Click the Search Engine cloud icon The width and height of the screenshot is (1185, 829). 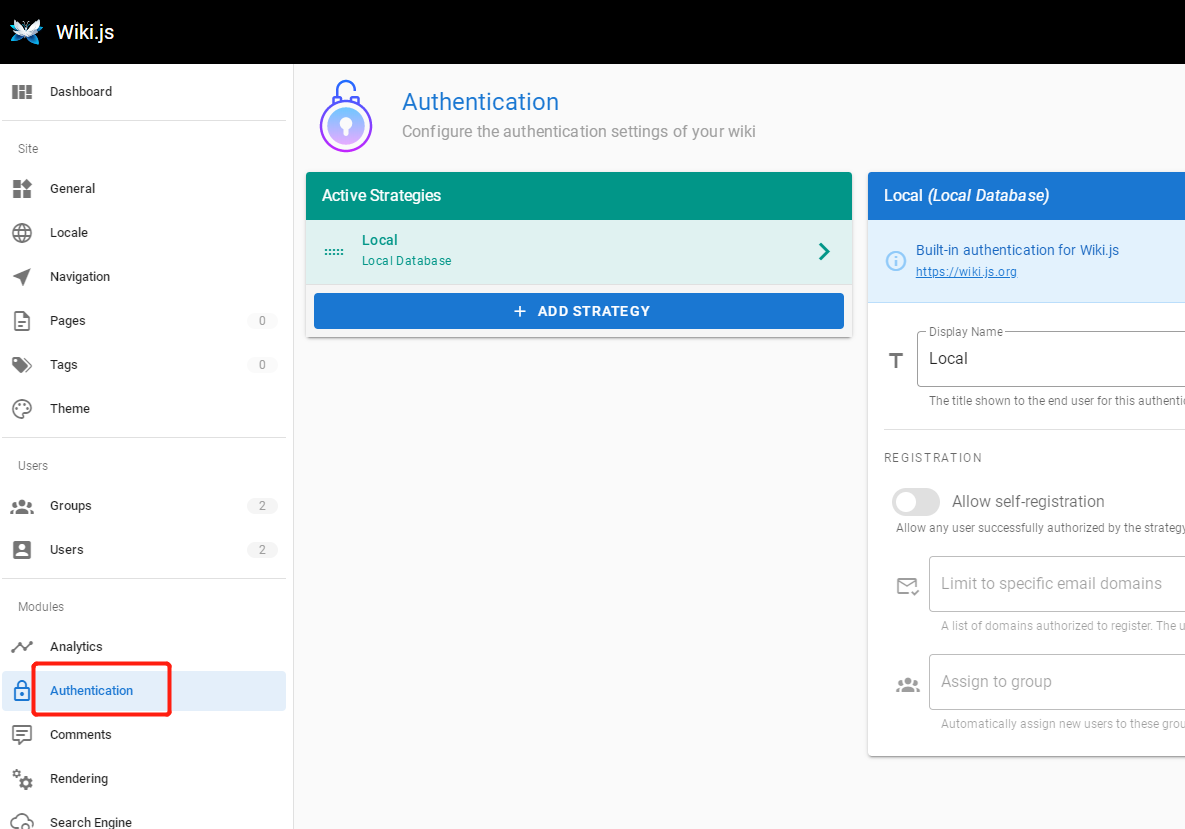click(22, 821)
